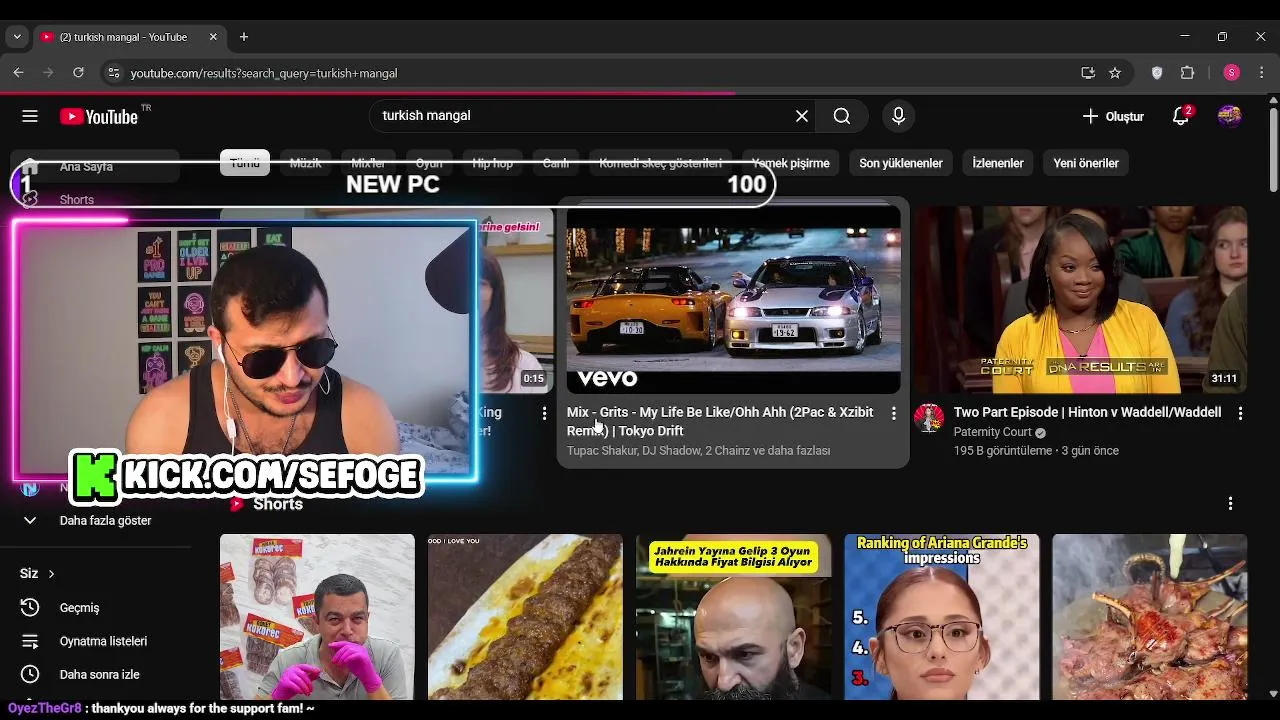Image resolution: width=1280 pixels, height=720 pixels.
Task: Expand the Siz section chevron
Action: pos(51,574)
